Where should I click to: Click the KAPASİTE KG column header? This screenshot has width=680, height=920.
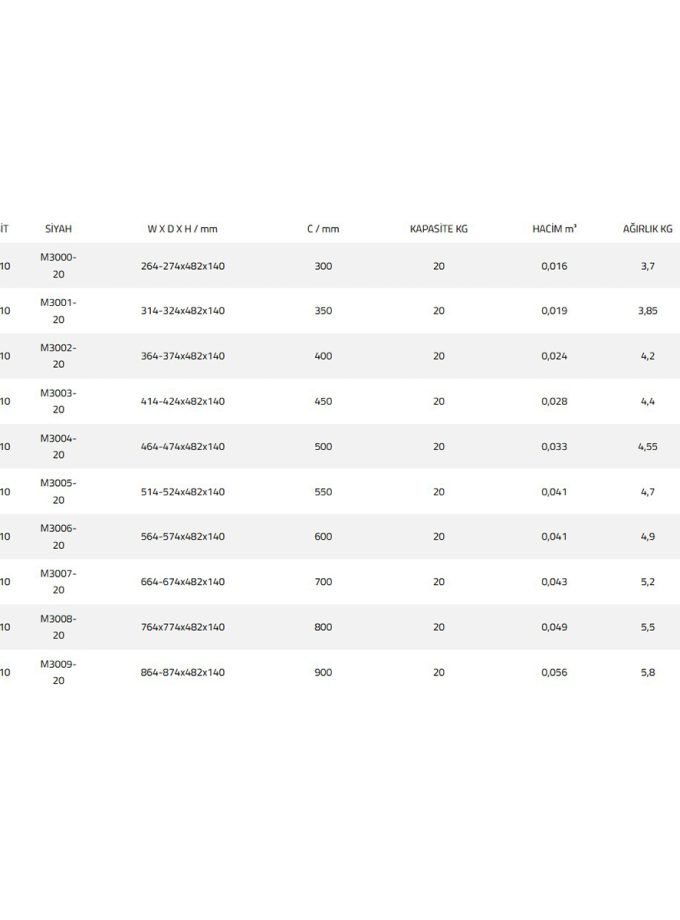[439, 229]
